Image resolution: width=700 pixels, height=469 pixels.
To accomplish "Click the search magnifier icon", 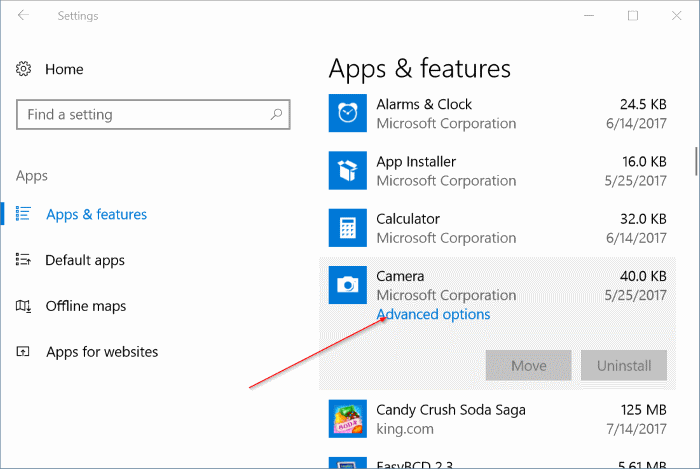I will [277, 115].
